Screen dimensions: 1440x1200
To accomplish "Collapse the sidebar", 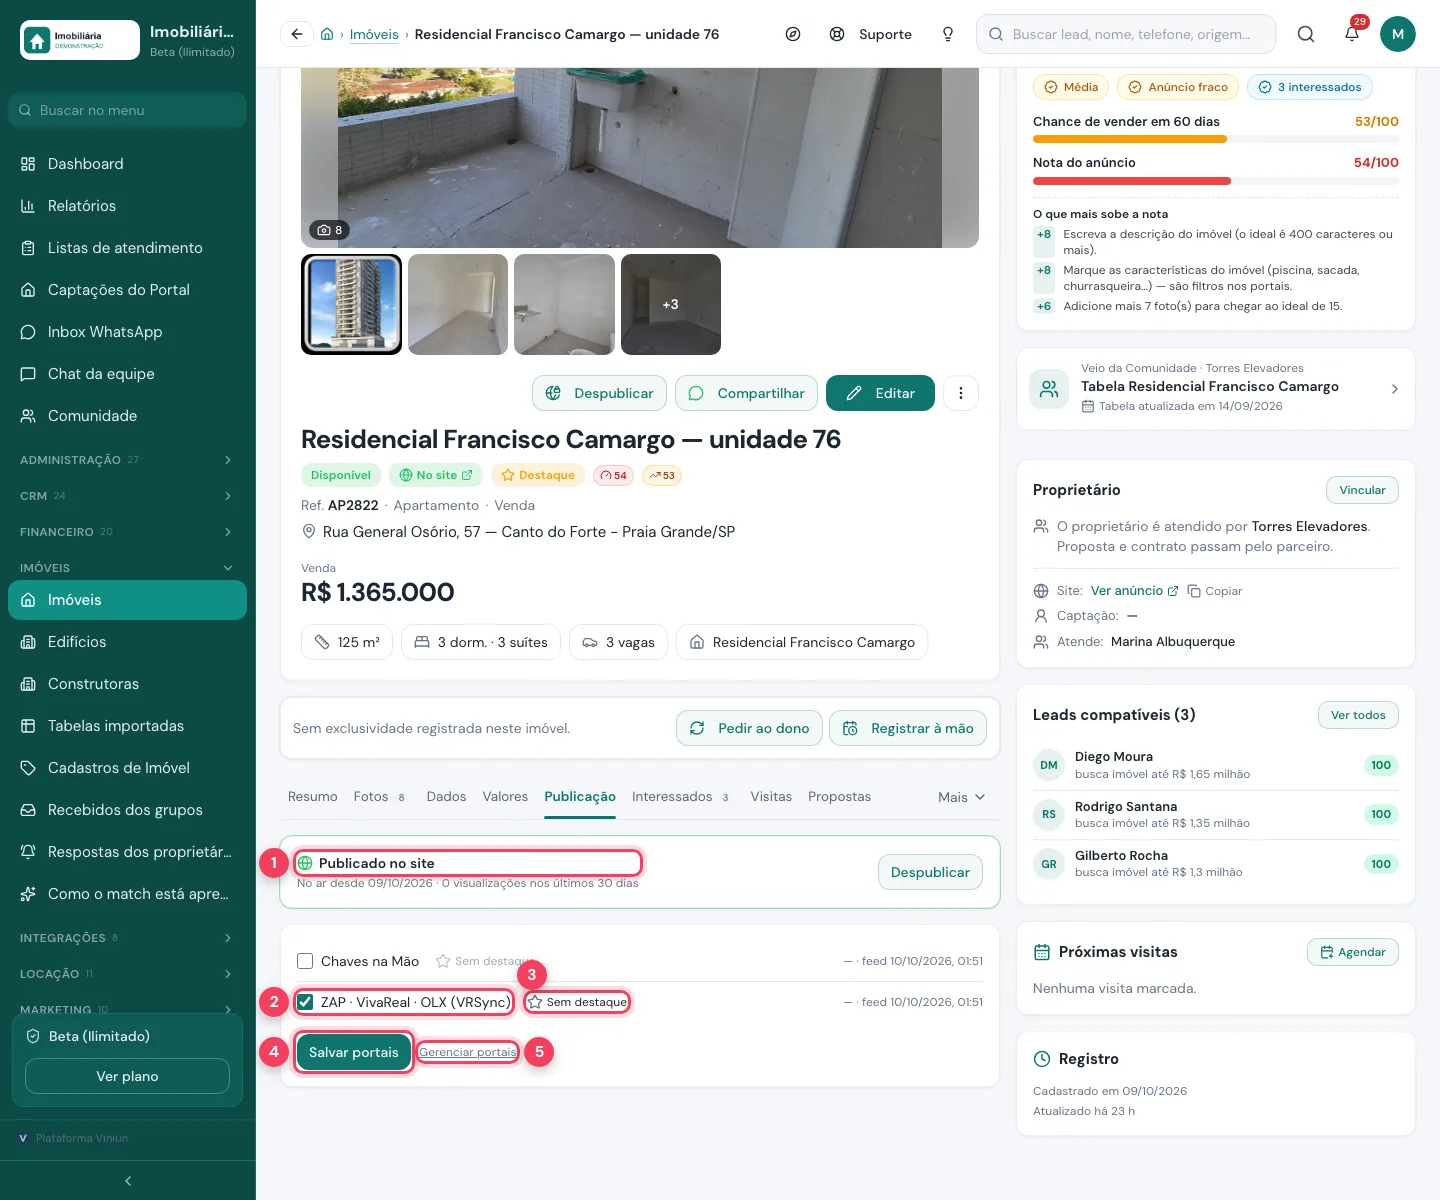I will click(128, 1181).
